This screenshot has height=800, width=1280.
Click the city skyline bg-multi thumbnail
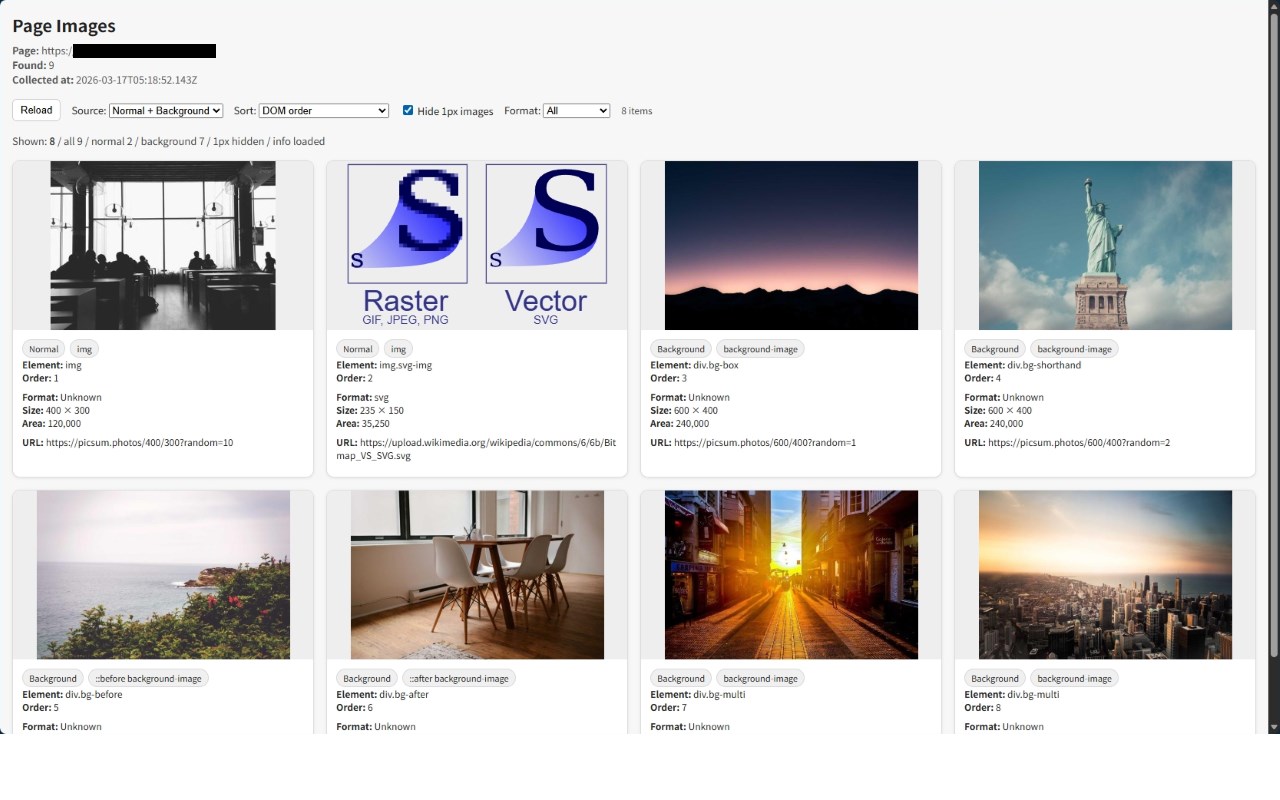click(x=1104, y=574)
